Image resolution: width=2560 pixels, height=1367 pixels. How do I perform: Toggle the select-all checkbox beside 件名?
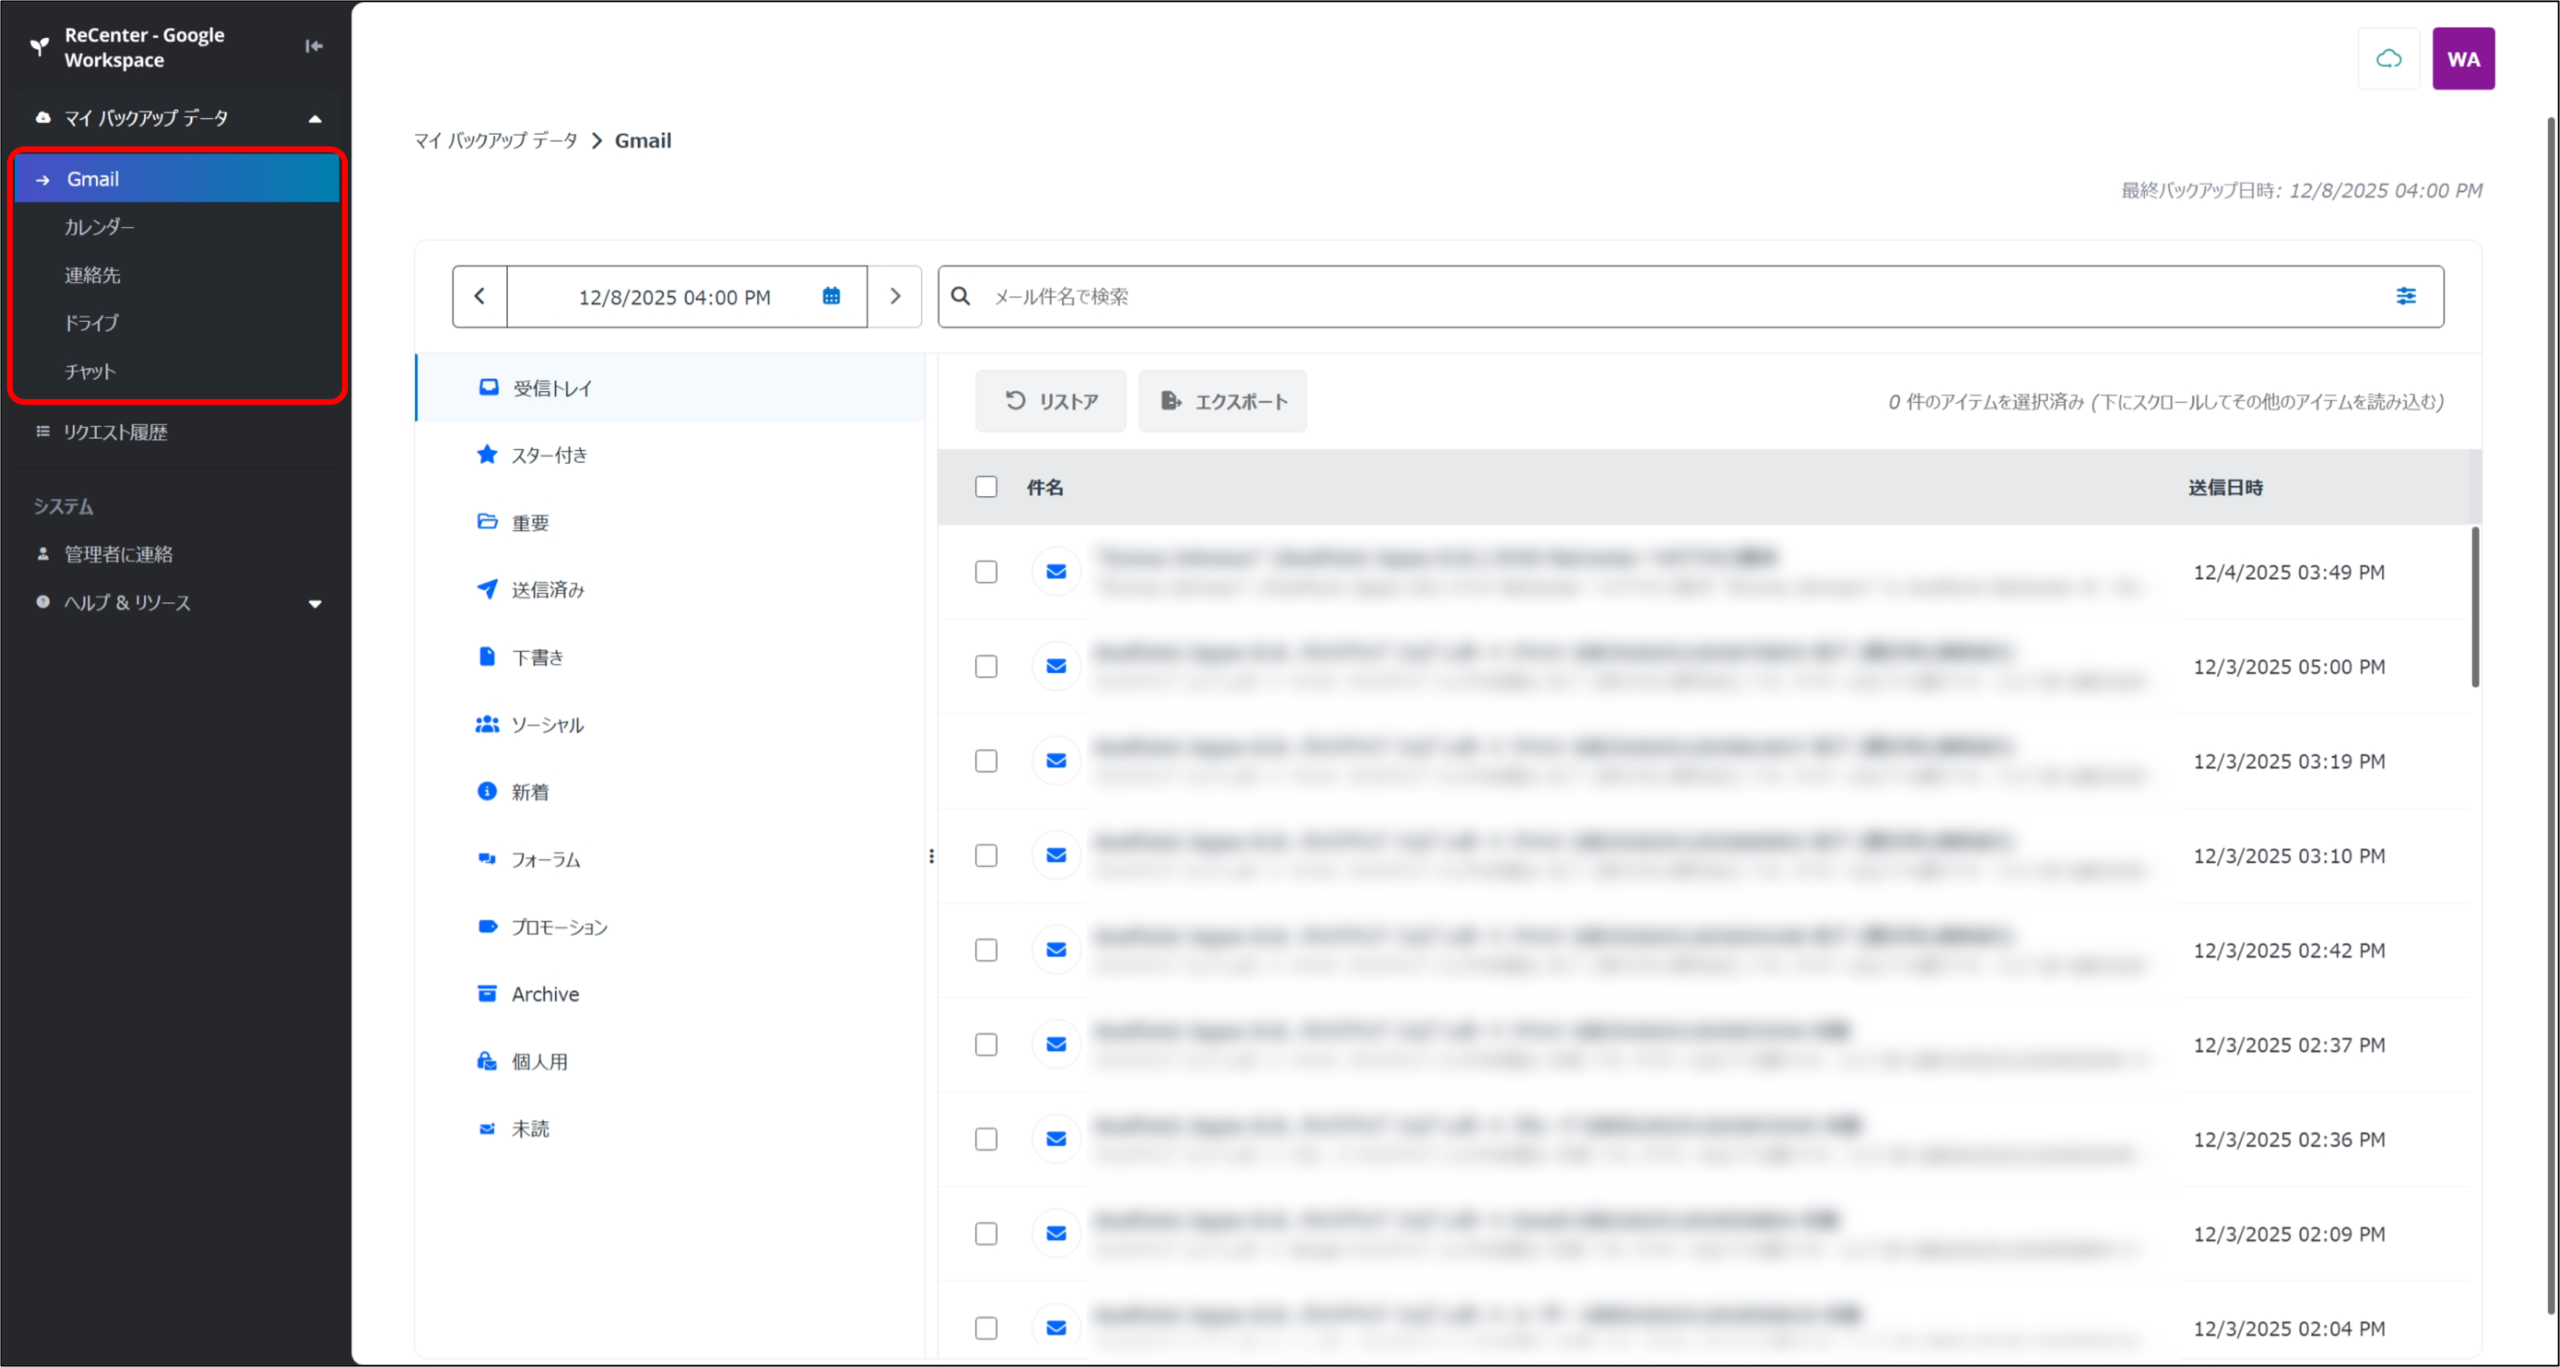[x=986, y=487]
